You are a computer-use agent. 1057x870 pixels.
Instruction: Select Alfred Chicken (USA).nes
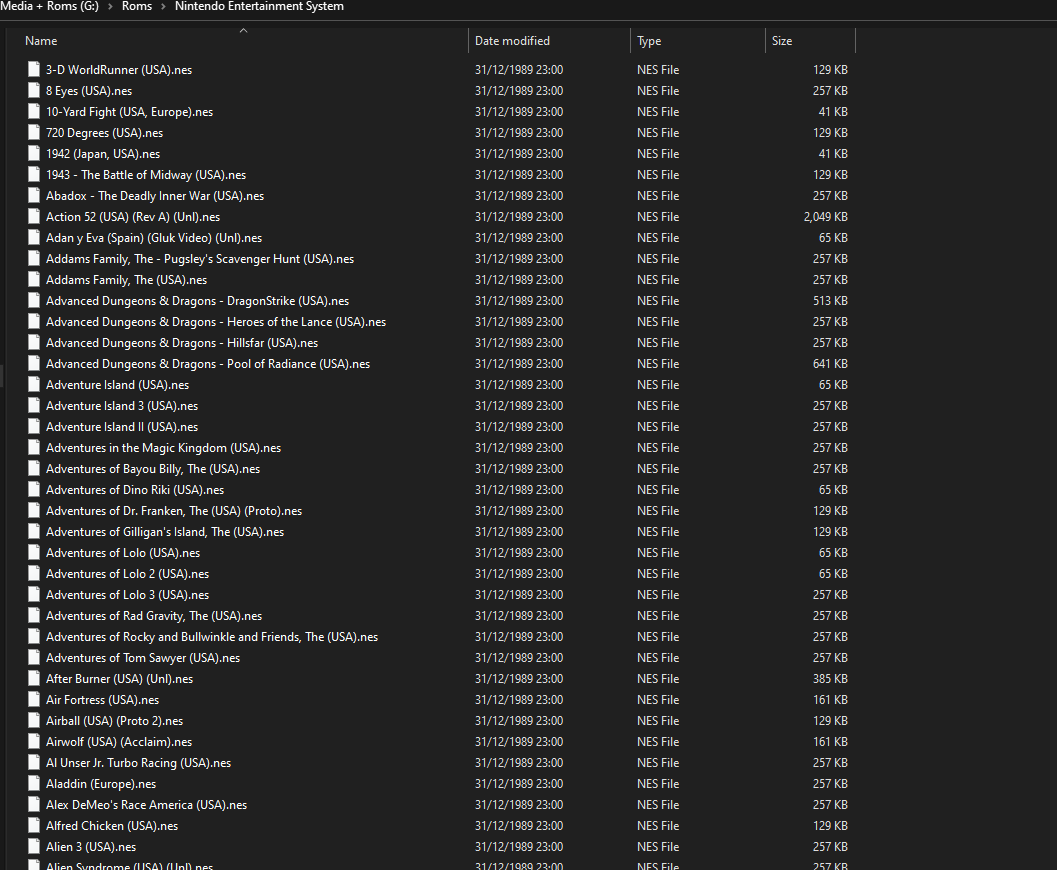pos(112,826)
